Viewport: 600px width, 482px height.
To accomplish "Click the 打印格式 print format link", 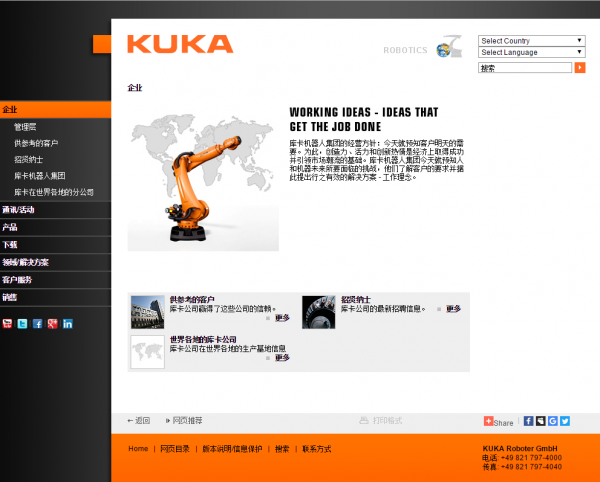I will (388, 420).
